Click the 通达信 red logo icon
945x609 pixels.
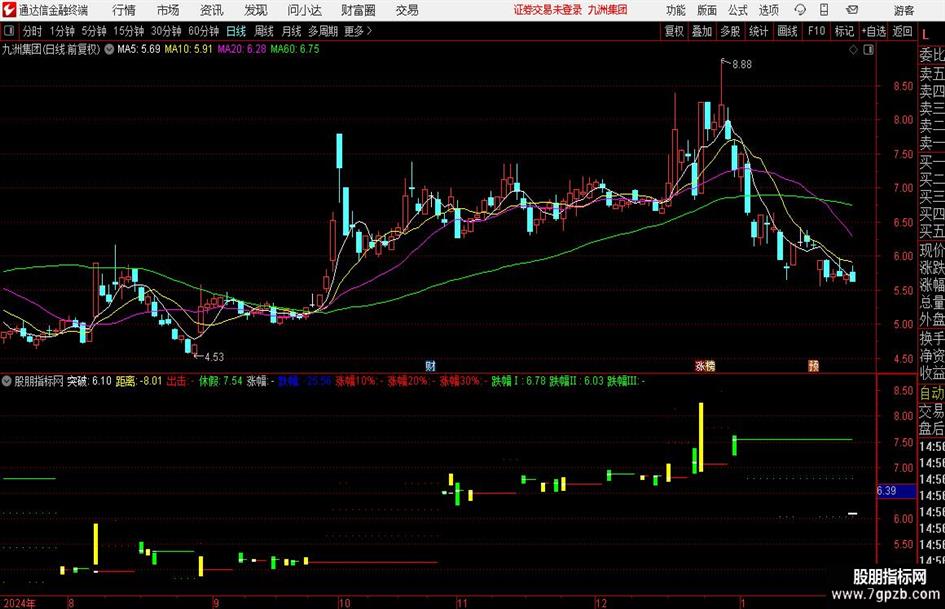click(8, 10)
